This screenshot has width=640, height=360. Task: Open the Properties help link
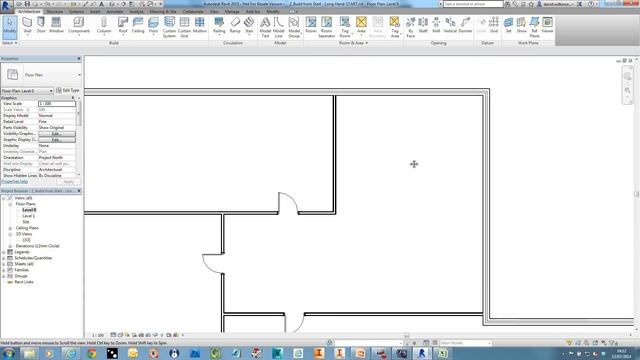15,182
